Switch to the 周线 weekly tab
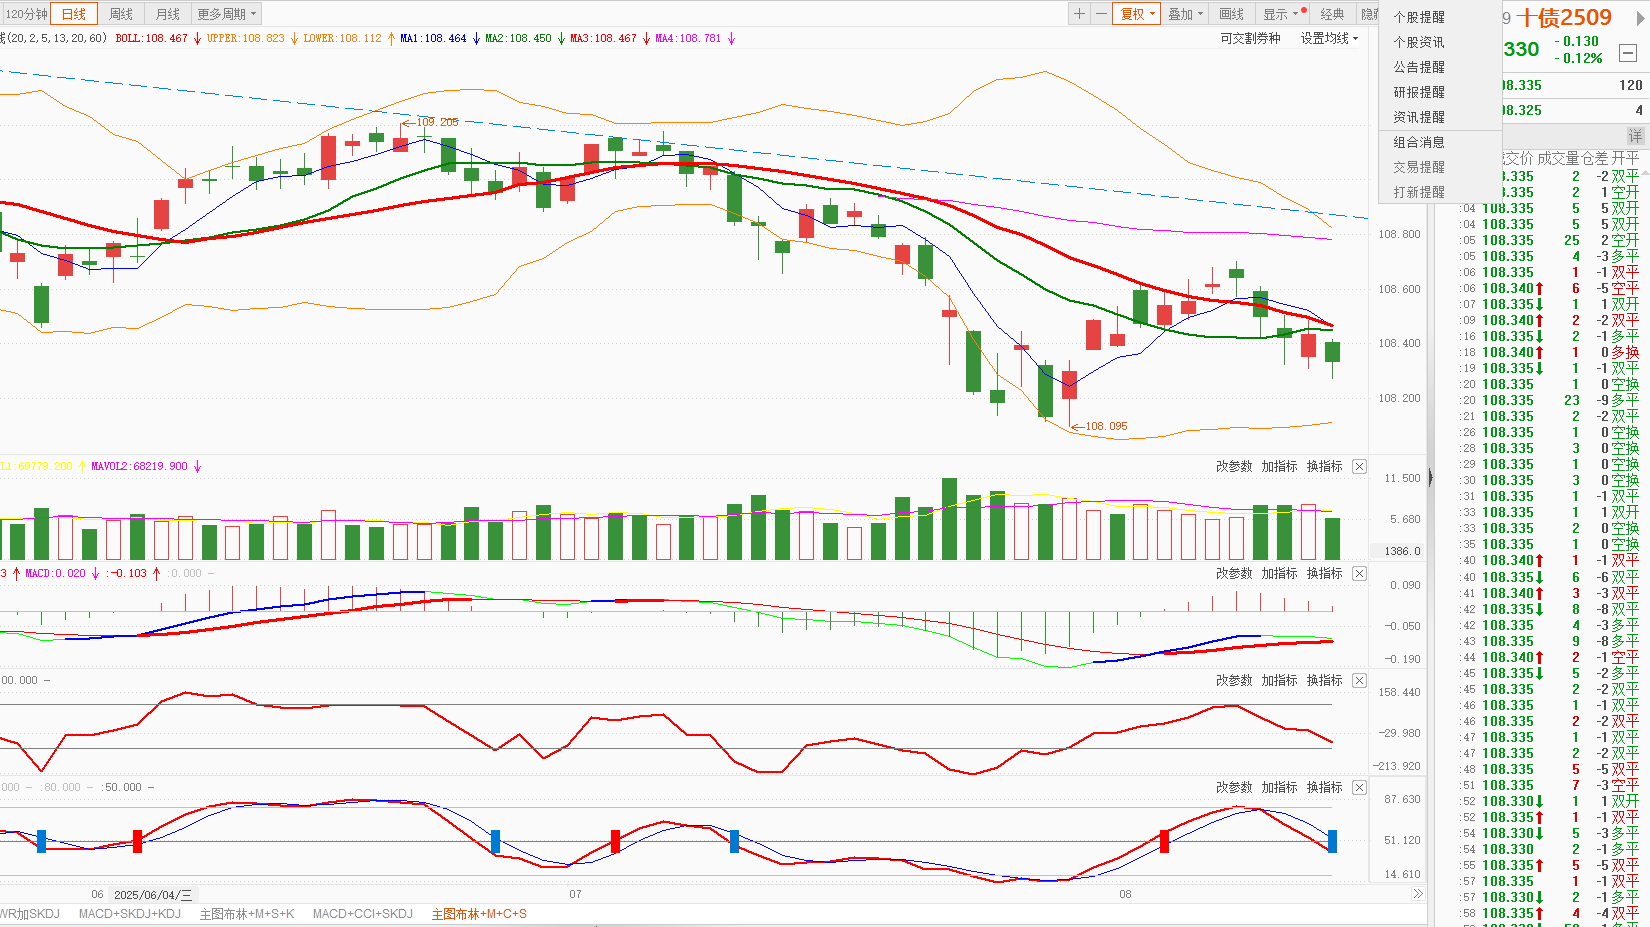This screenshot has width=1650, height=927. pos(121,14)
